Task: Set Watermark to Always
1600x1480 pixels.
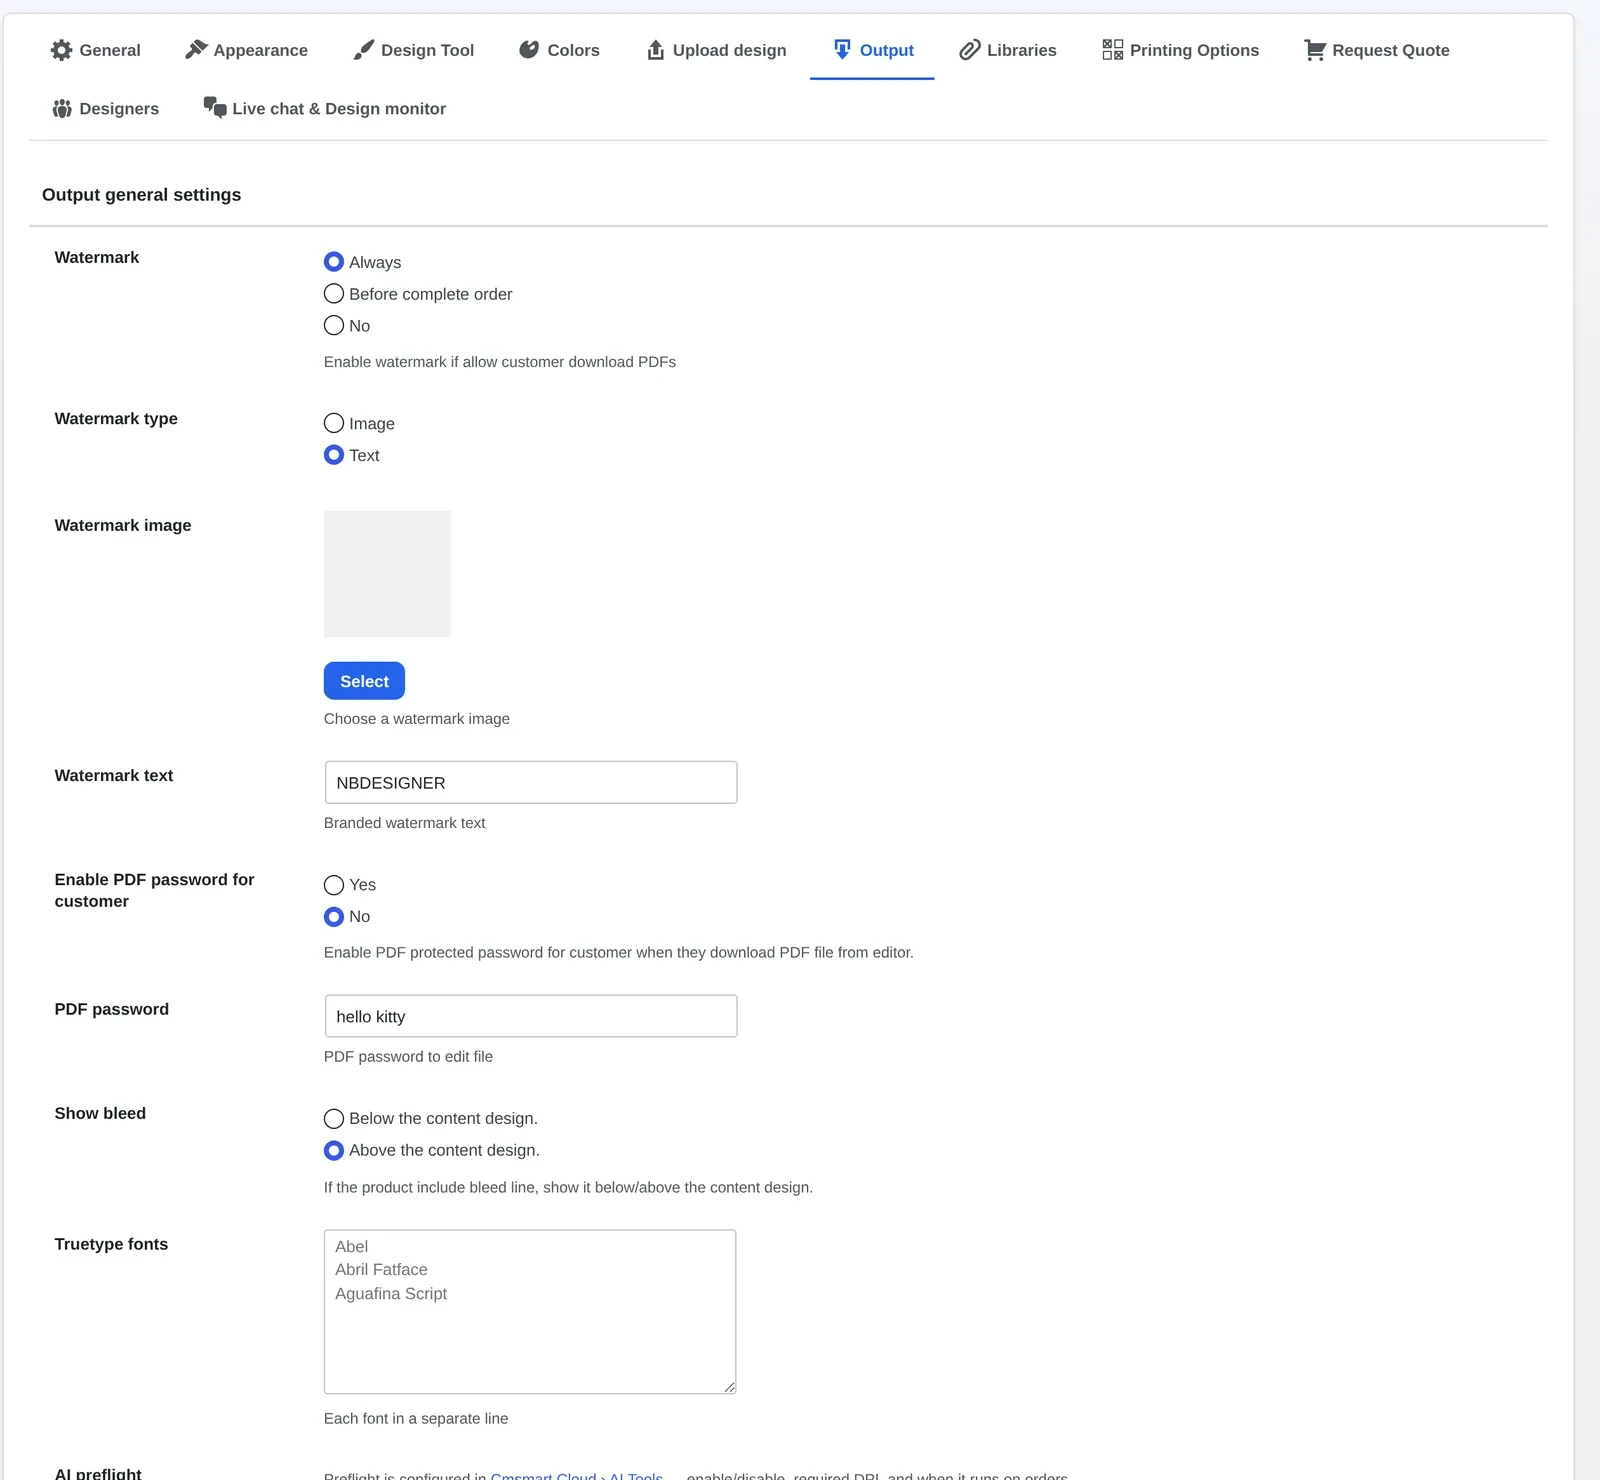Action: (x=334, y=262)
